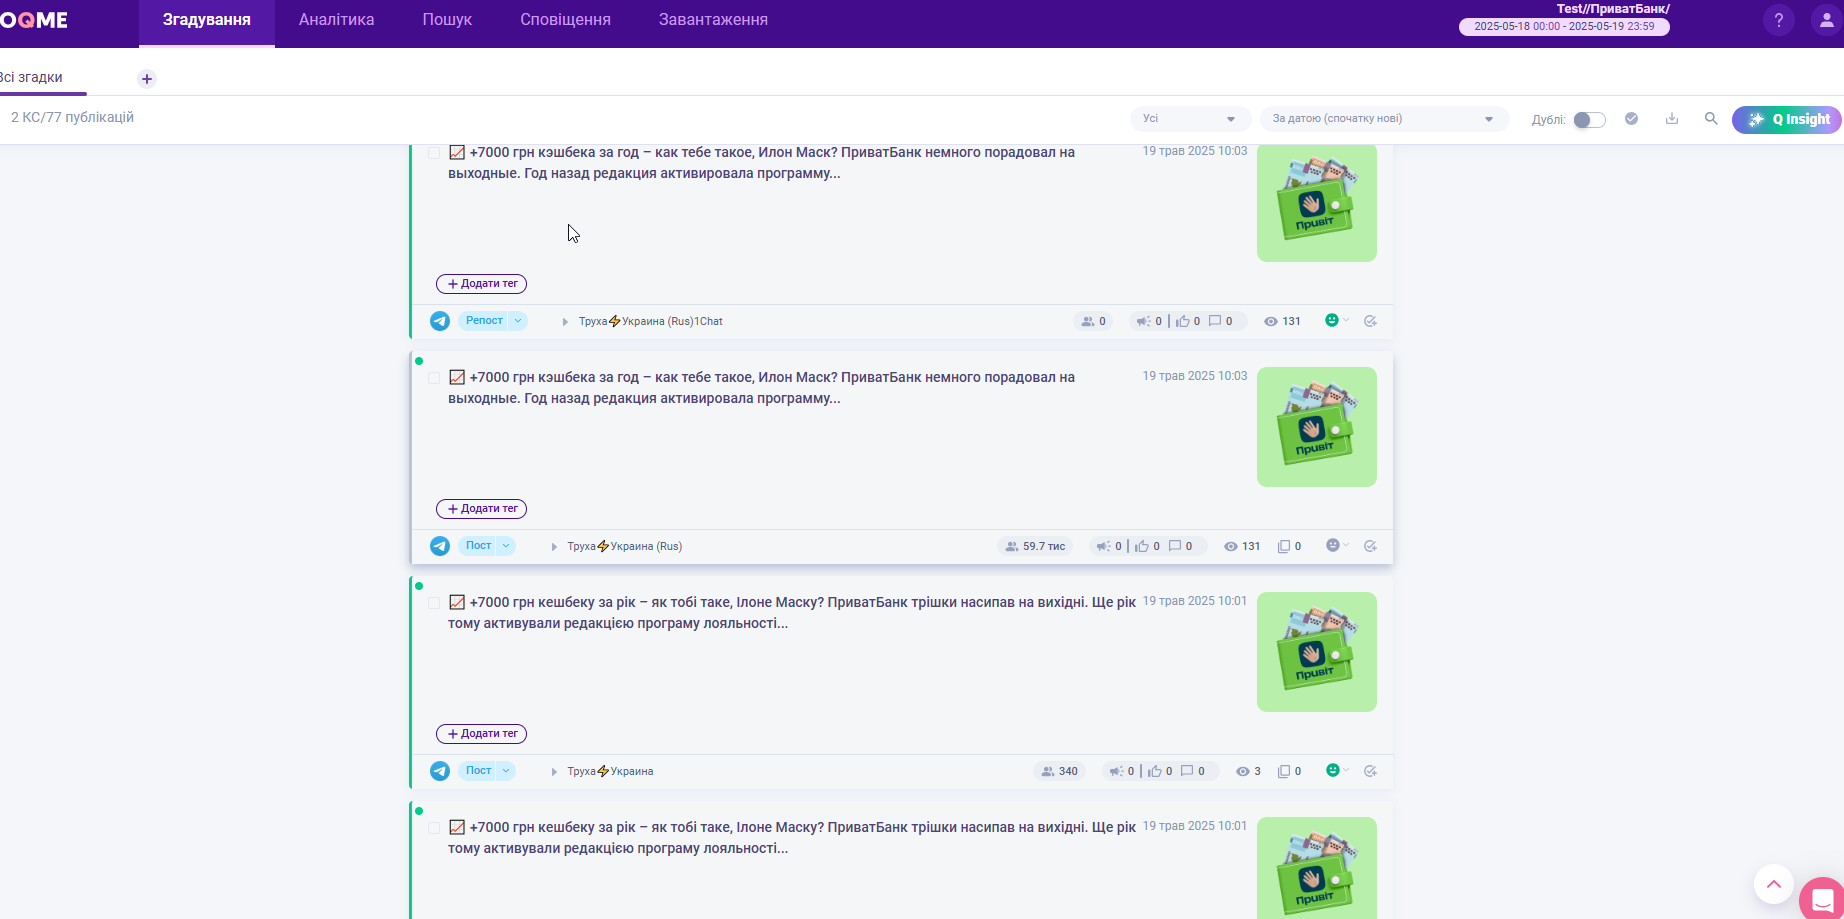This screenshot has width=1844, height=919.
Task: Launch the Q Insight button
Action: [x=1787, y=119]
